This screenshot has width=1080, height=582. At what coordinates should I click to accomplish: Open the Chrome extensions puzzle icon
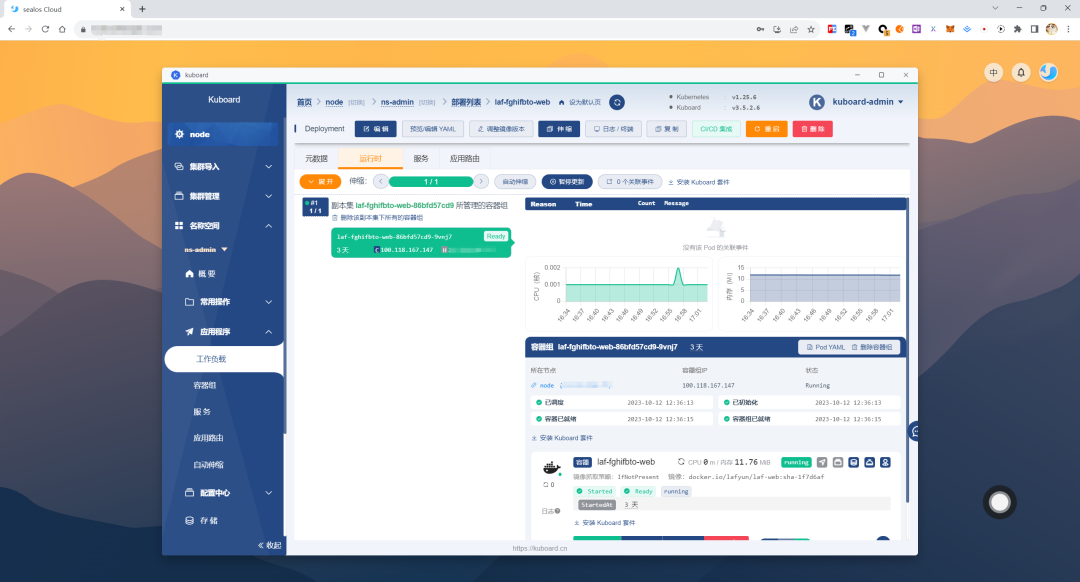tap(1017, 29)
